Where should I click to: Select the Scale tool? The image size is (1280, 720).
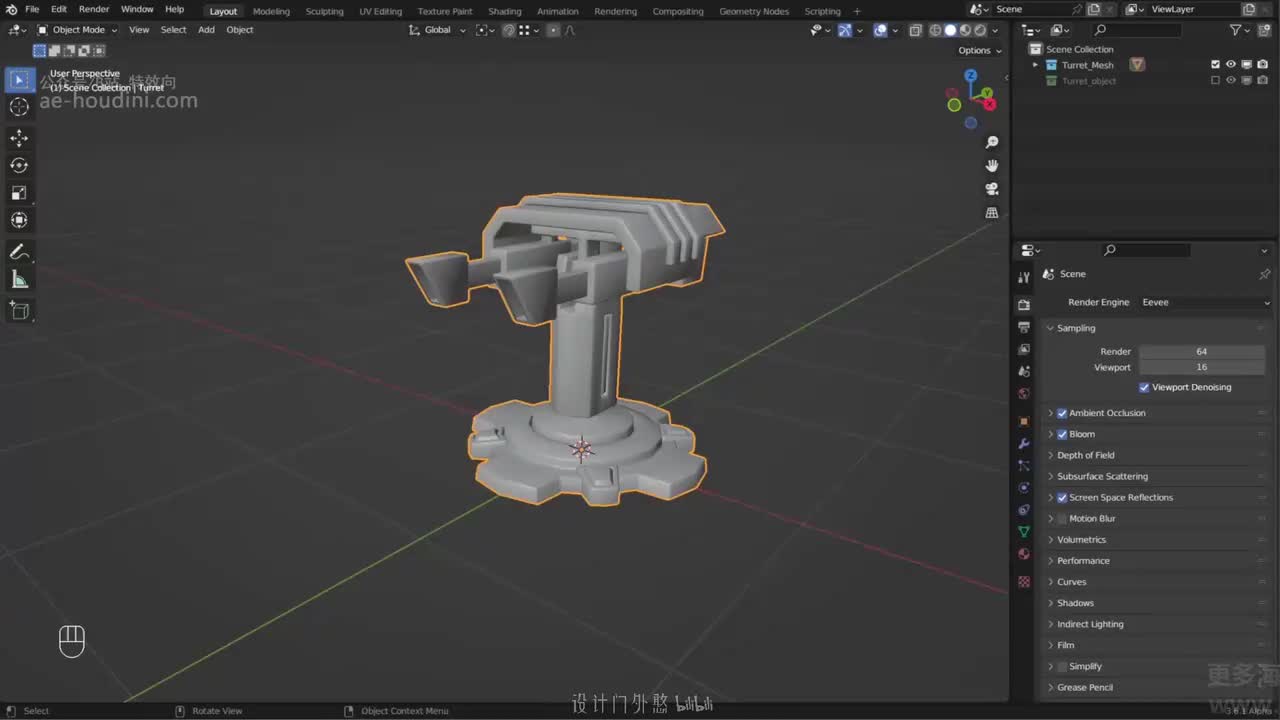point(19,193)
